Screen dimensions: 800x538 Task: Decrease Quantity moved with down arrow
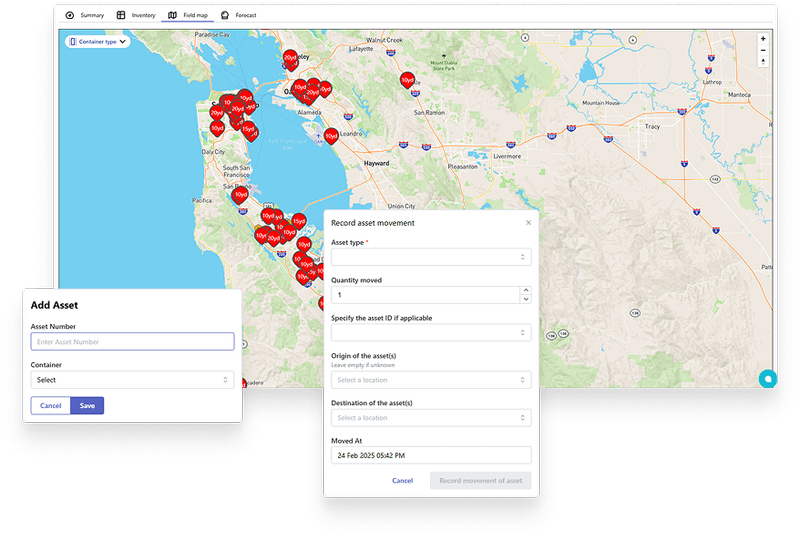pyautogui.click(x=526, y=299)
